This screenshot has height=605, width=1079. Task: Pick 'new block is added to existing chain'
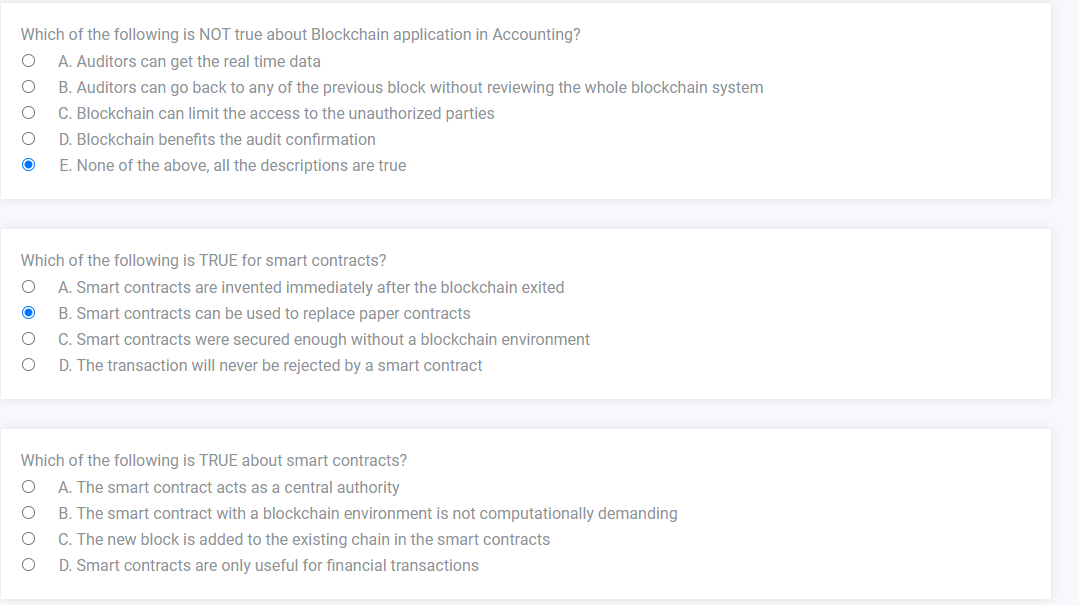point(28,539)
